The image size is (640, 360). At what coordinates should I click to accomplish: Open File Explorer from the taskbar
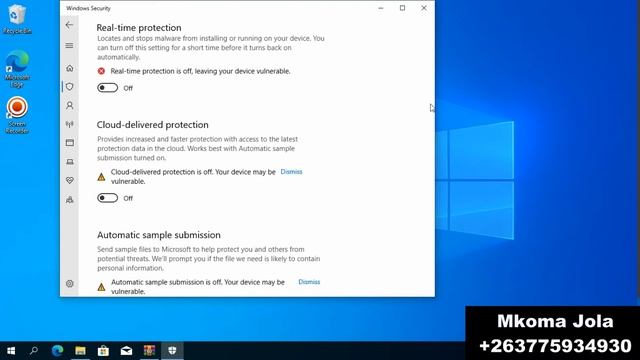[x=80, y=351]
